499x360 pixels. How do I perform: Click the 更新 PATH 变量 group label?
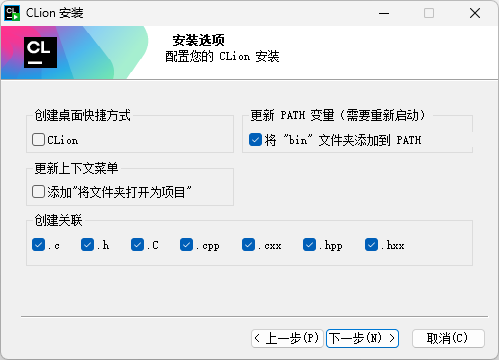coord(338,115)
